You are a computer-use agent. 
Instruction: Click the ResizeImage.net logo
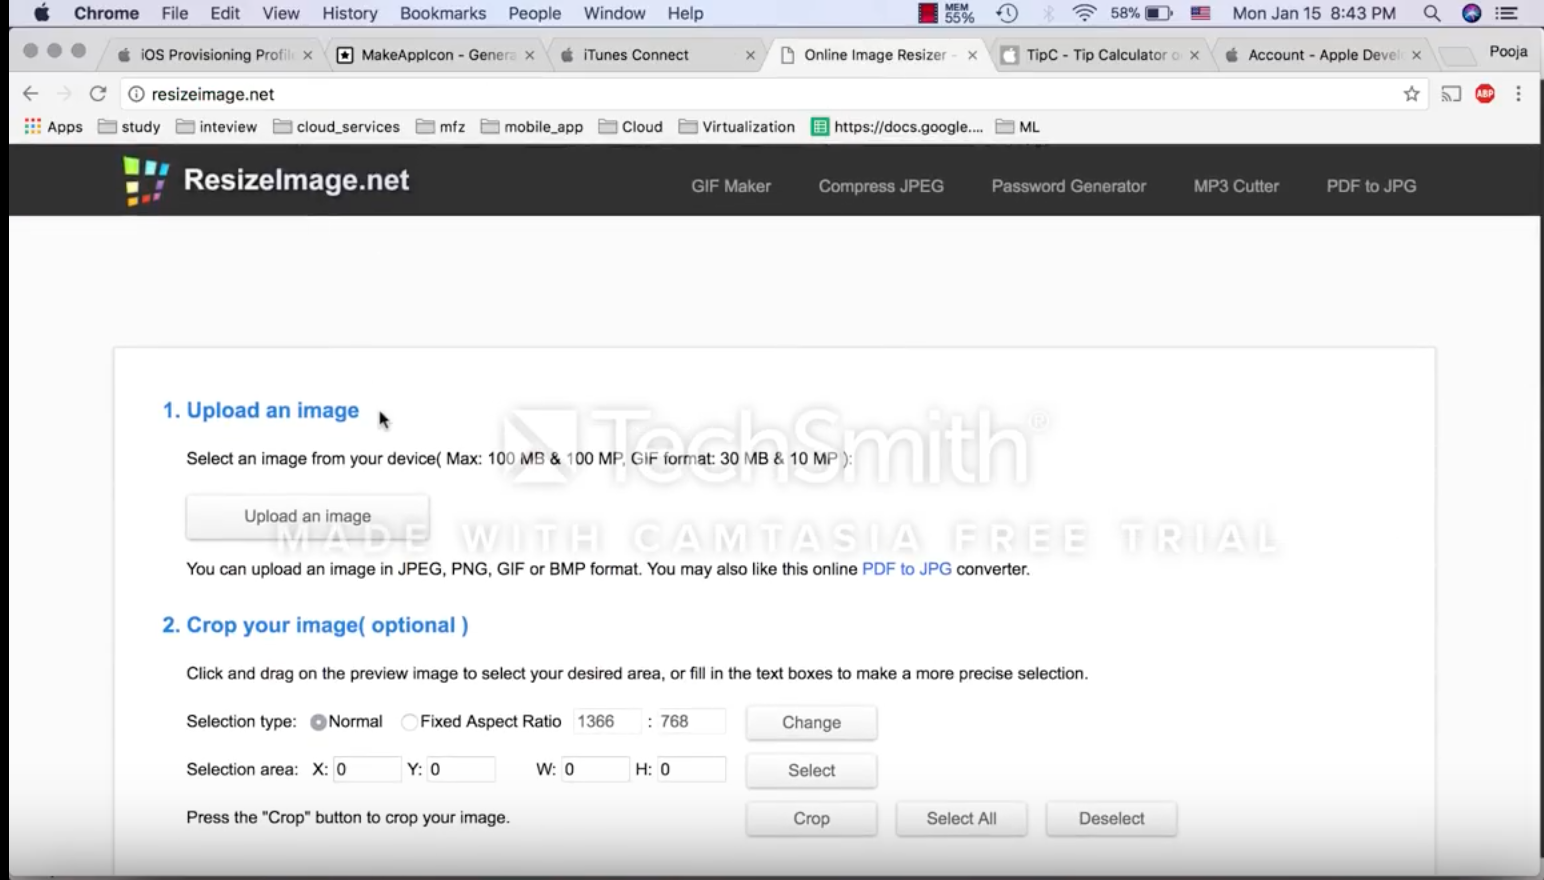[x=266, y=181]
